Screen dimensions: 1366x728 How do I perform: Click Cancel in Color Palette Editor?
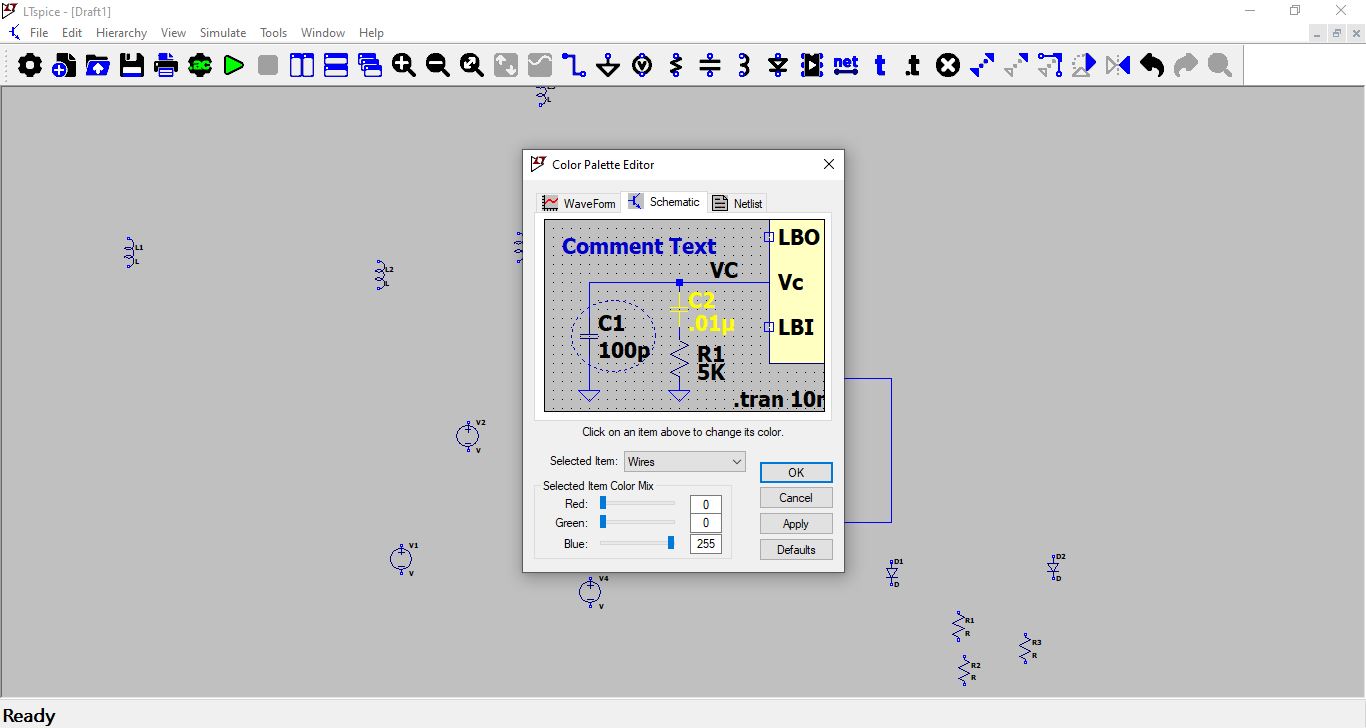coord(796,498)
